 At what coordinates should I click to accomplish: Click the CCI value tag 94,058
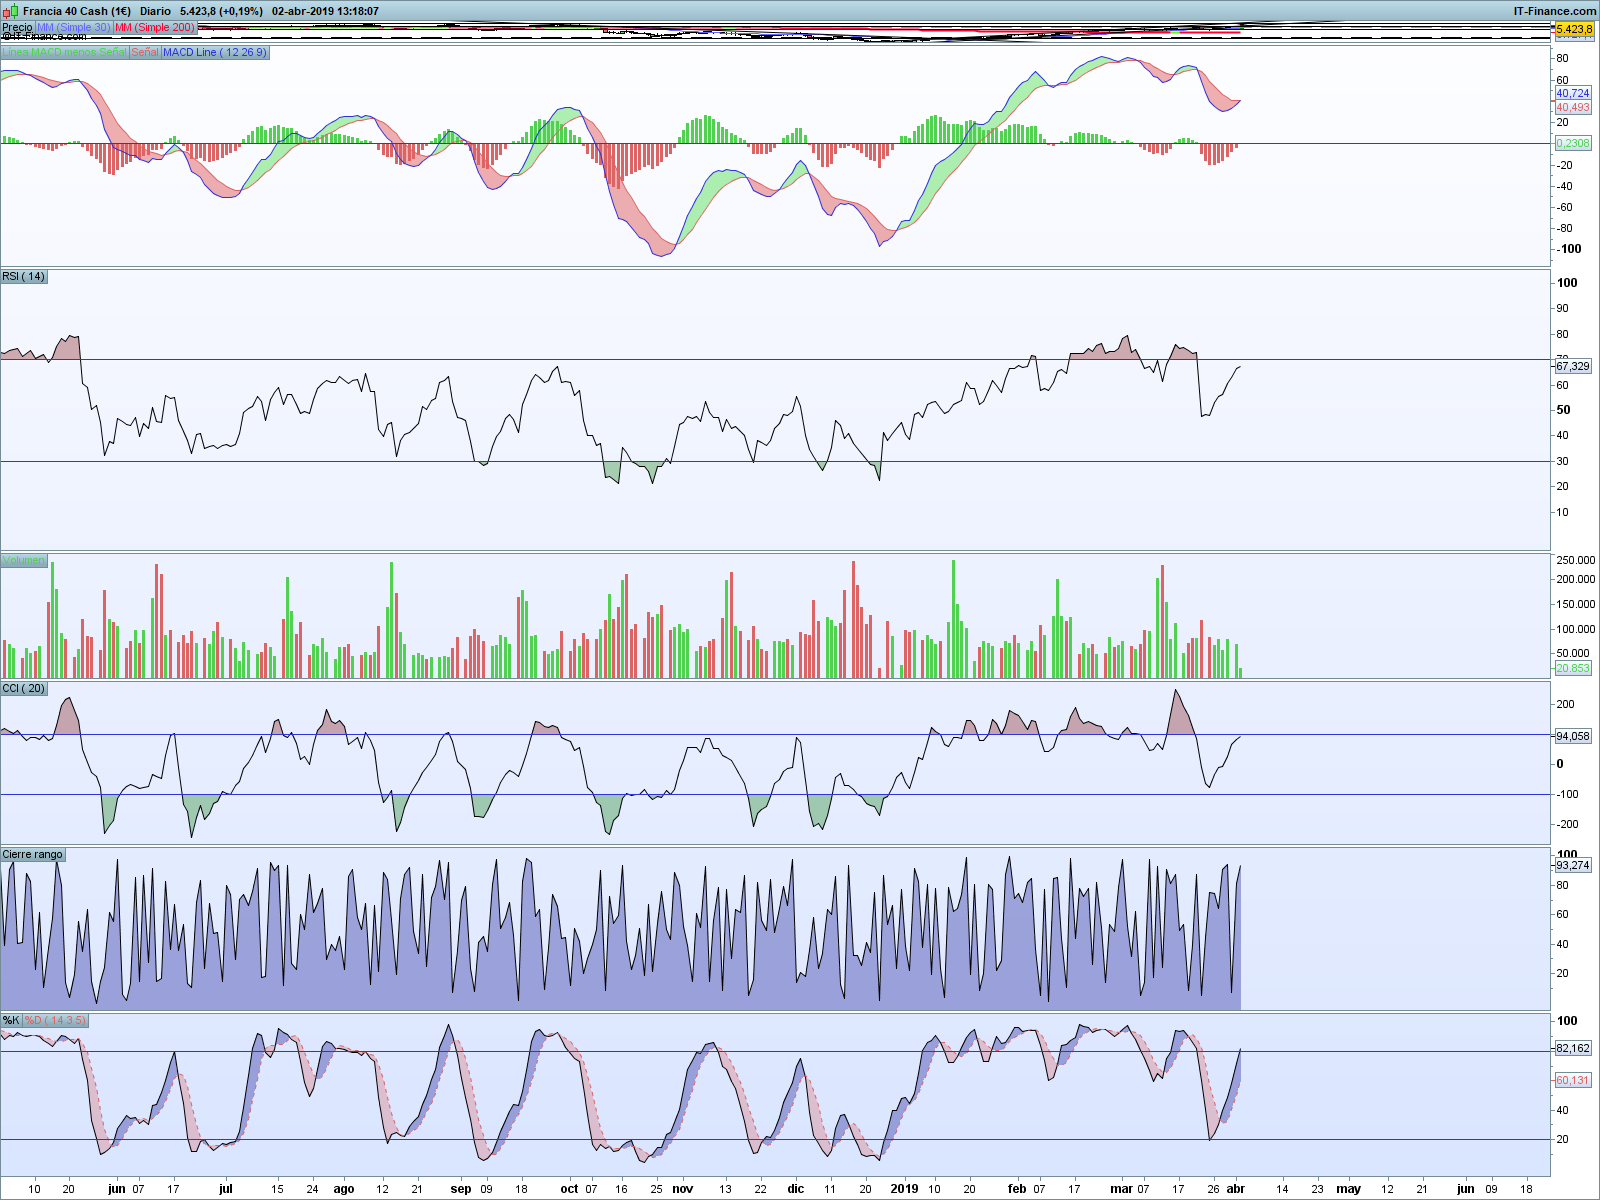(1573, 736)
